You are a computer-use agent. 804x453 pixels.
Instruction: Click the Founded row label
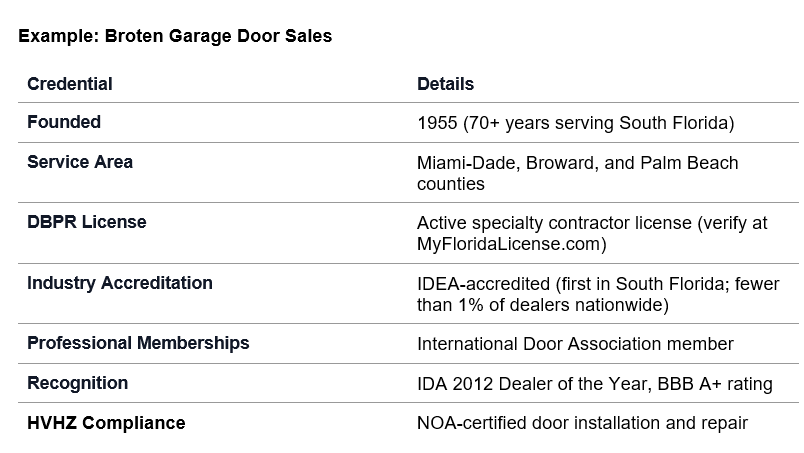(x=64, y=122)
